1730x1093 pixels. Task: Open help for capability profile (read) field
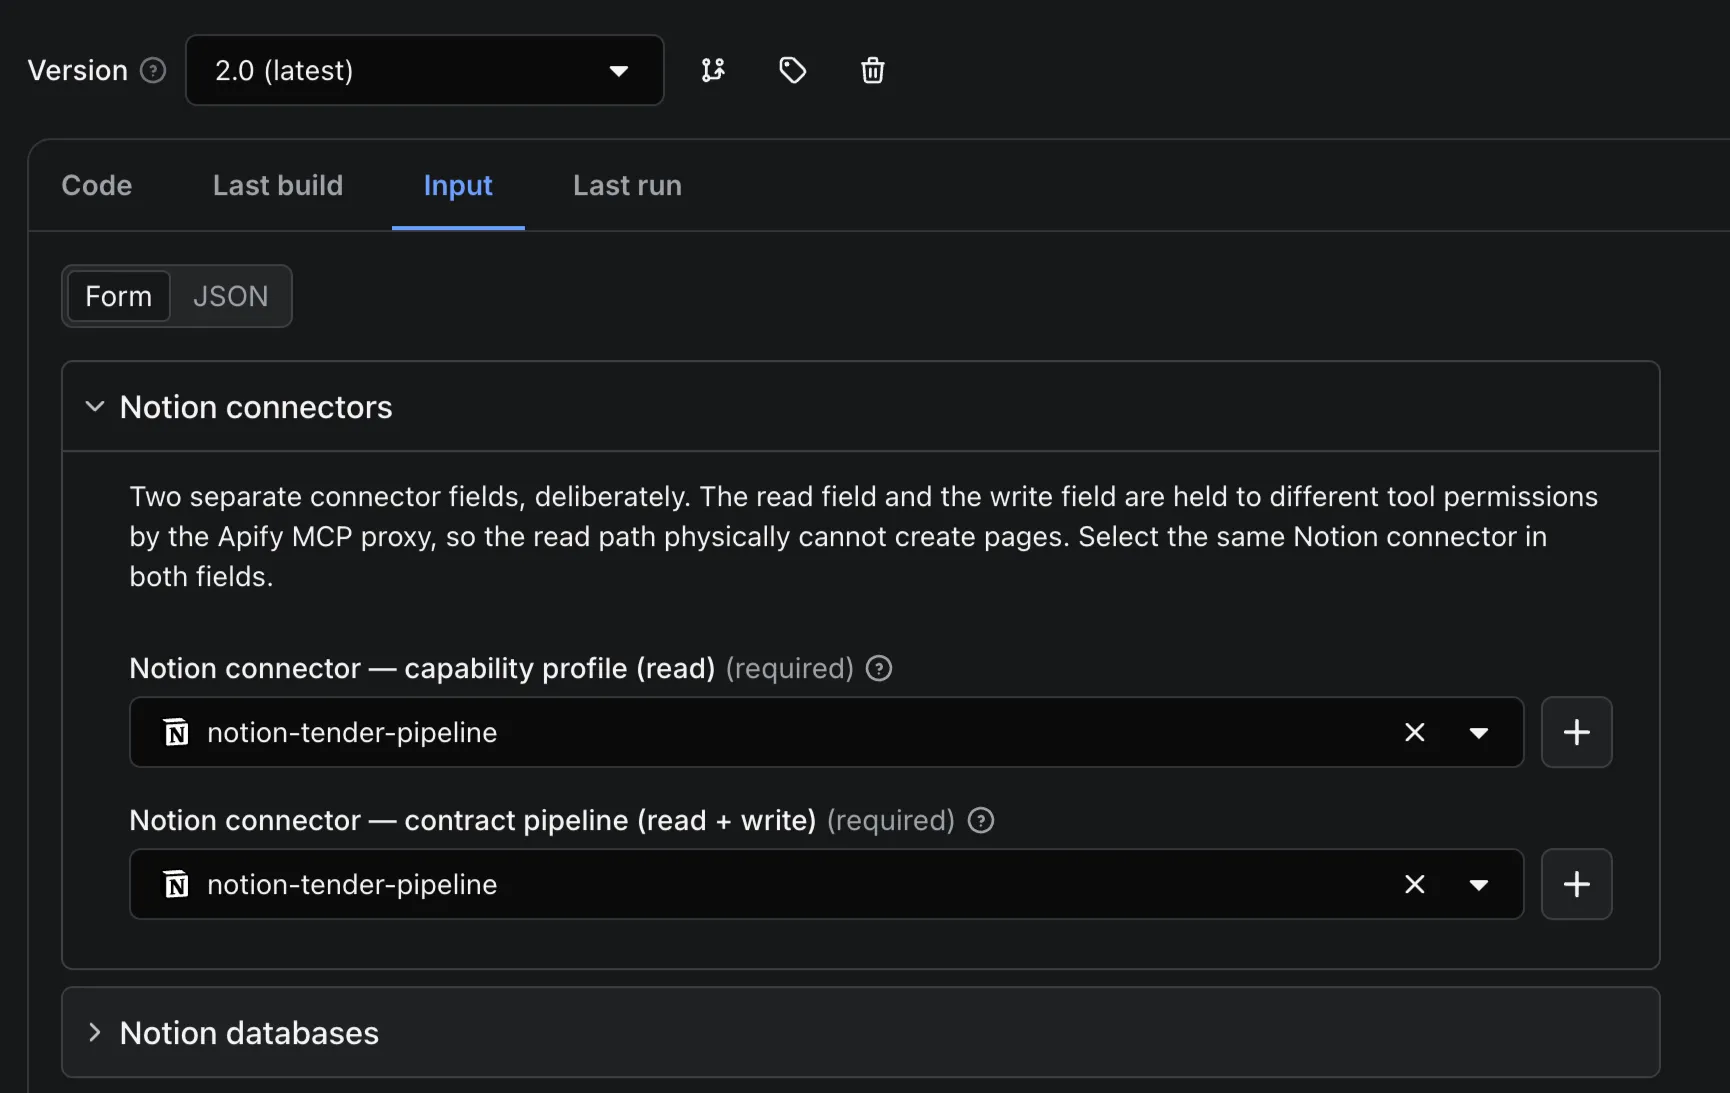879,668
